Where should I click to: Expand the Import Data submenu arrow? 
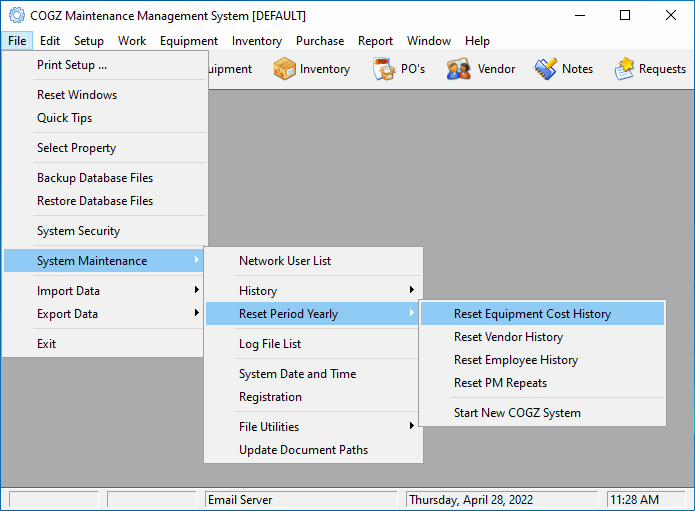196,290
